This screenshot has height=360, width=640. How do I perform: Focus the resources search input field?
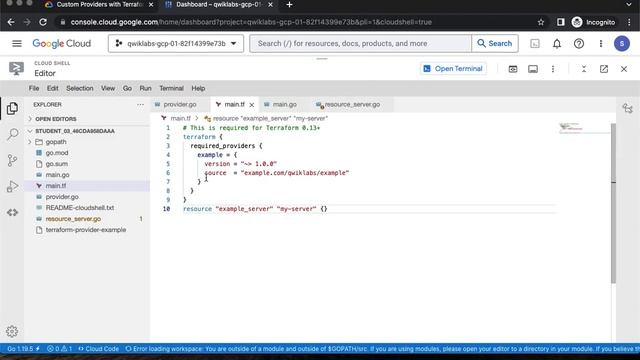pos(361,43)
